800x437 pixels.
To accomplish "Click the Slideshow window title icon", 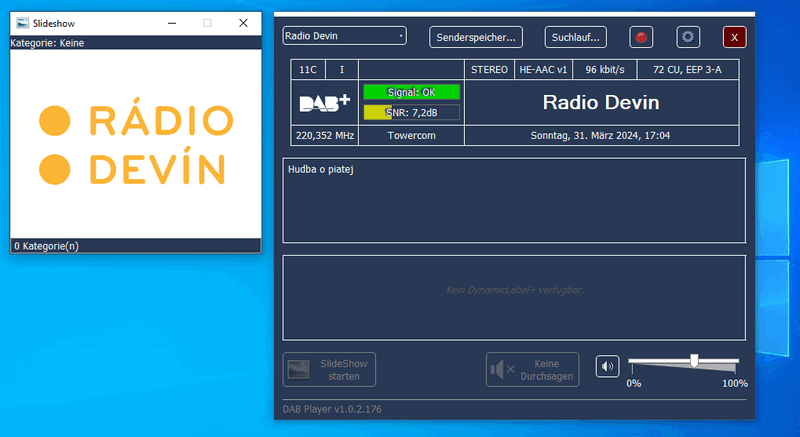I will [x=22, y=23].
